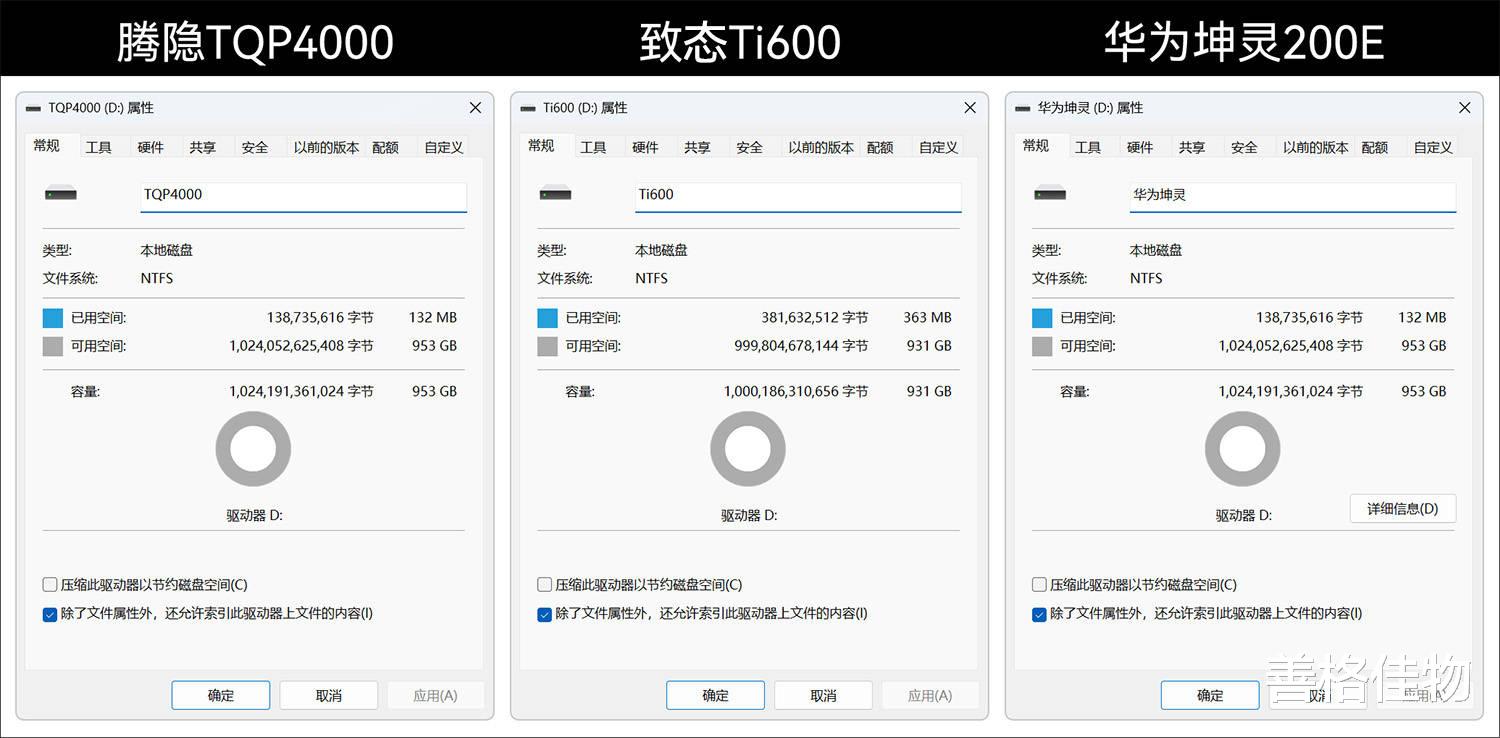This screenshot has height=738, width=1500.
Task: Close the 华为坤灵 (D:) 属性 window
Action: pos(1465,108)
